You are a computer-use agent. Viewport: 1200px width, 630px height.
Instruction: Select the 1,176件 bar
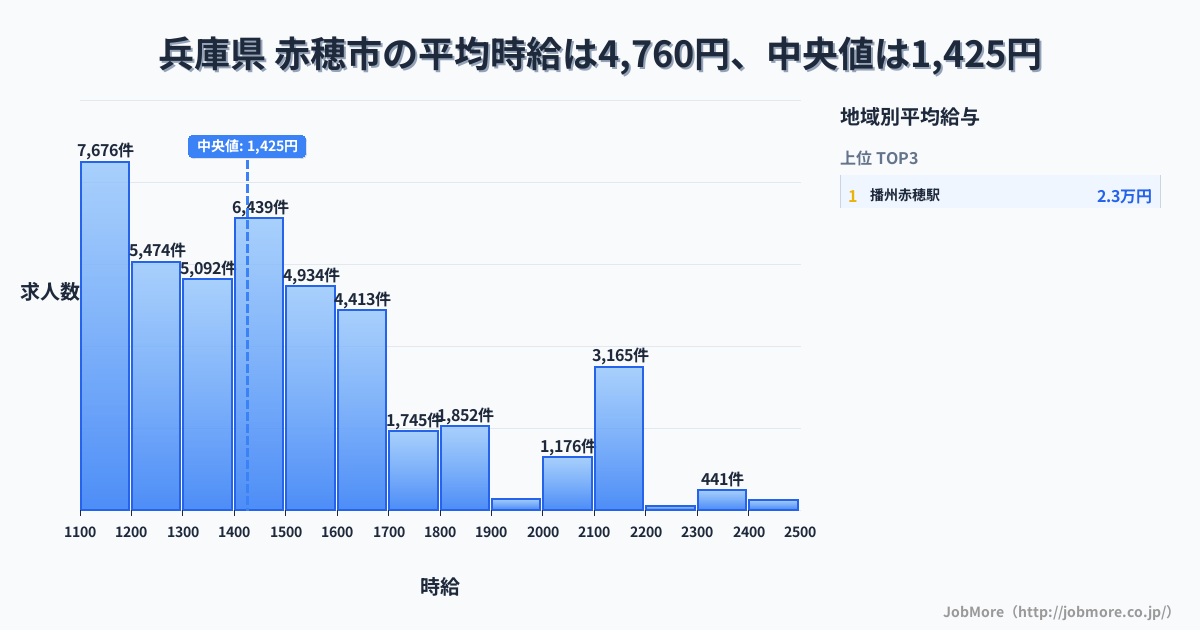[567, 483]
